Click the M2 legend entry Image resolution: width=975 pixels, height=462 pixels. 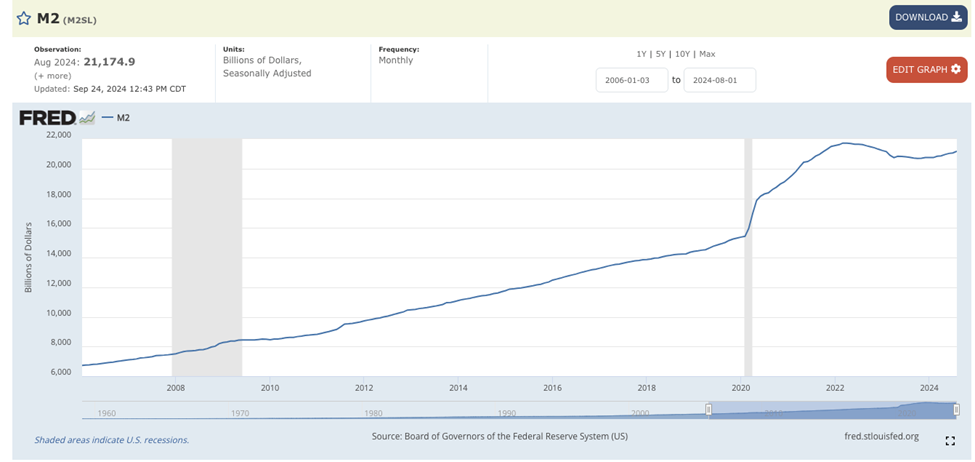tap(116, 118)
